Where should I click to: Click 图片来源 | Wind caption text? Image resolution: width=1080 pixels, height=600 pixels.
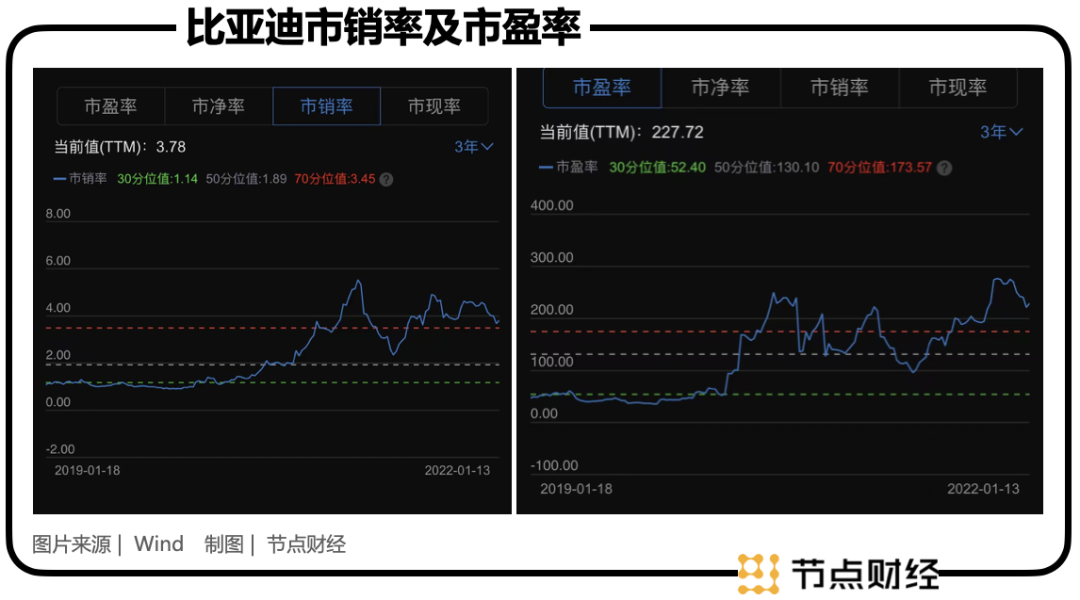point(108,544)
